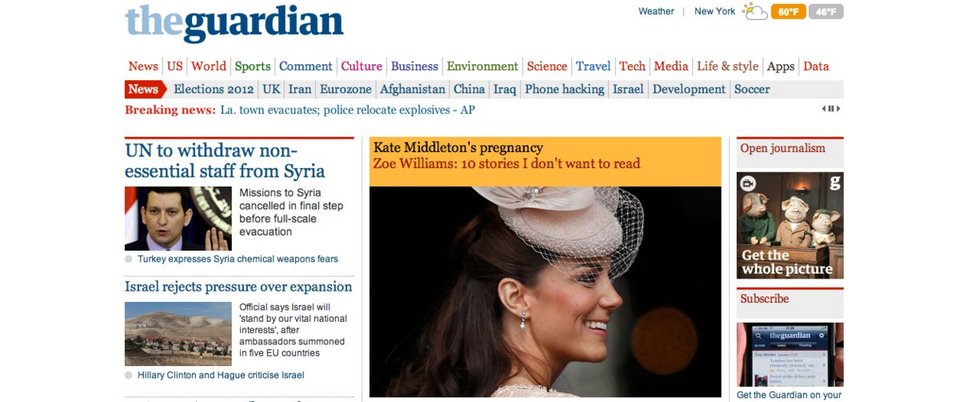Viewport: 960px width, 402px height.
Task: Click grey bullet beside Turkey Syria story
Action: coord(129,259)
